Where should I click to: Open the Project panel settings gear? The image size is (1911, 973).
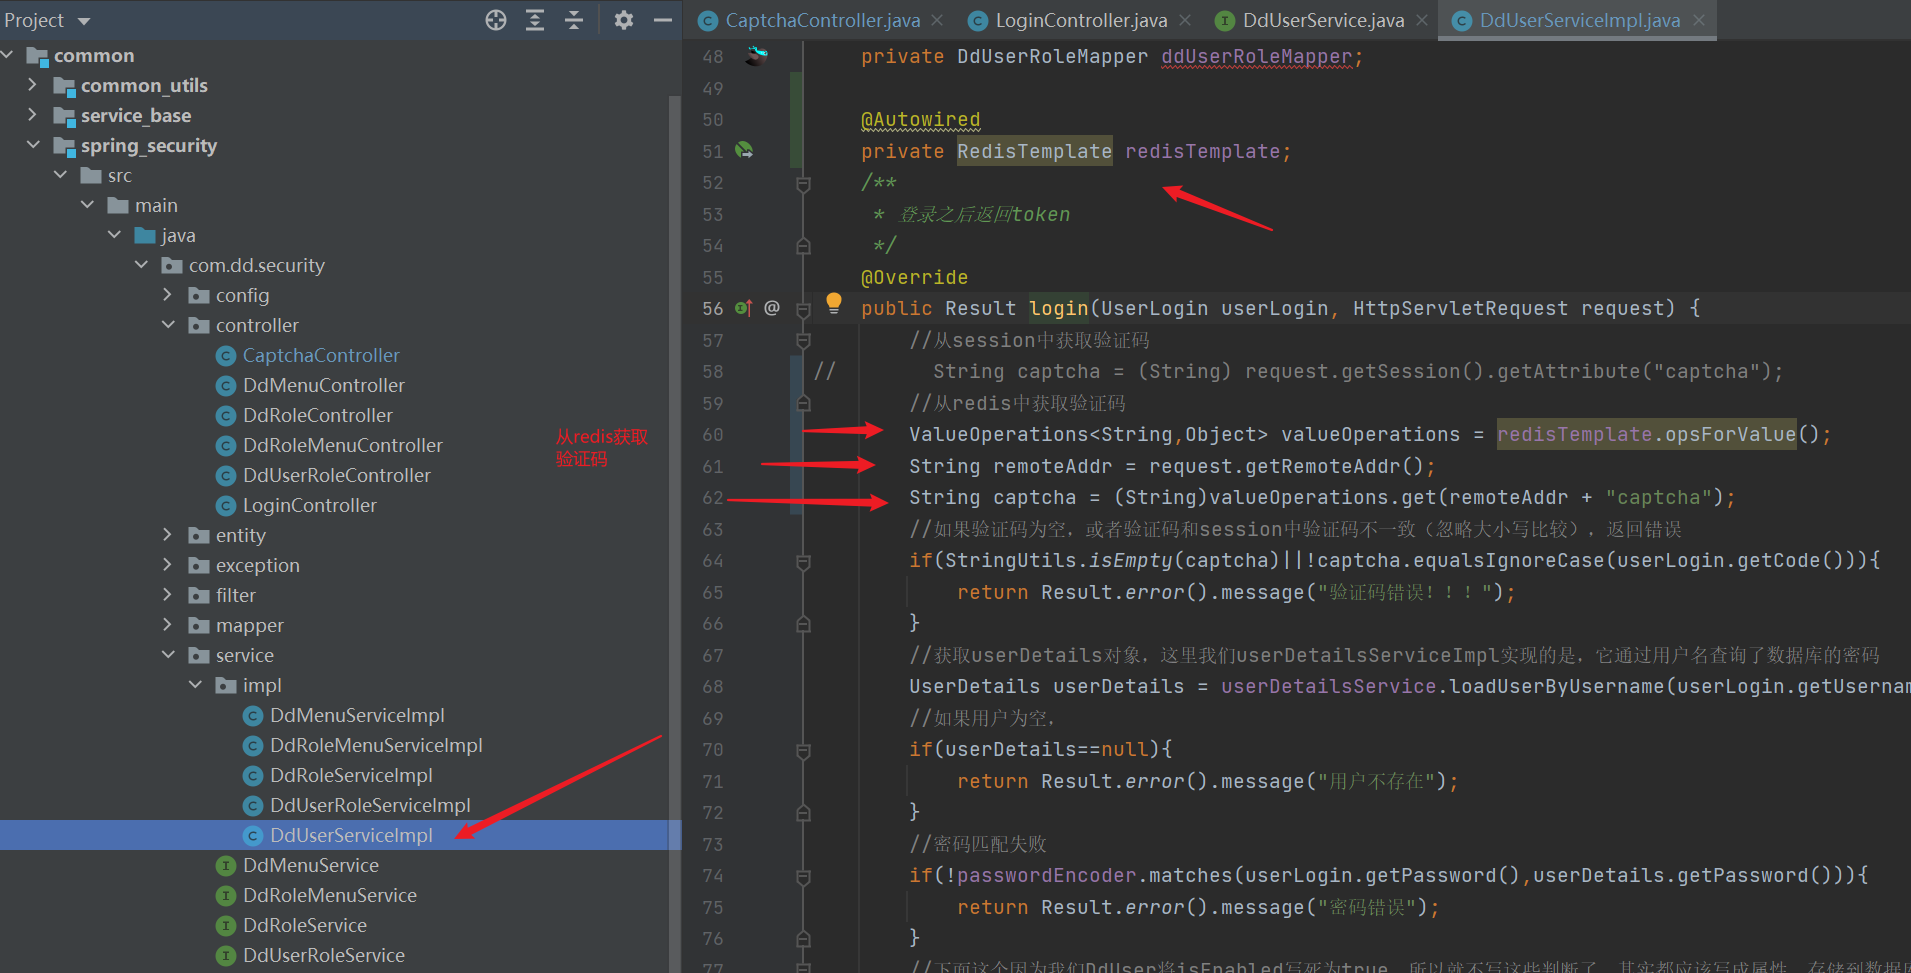point(623,19)
